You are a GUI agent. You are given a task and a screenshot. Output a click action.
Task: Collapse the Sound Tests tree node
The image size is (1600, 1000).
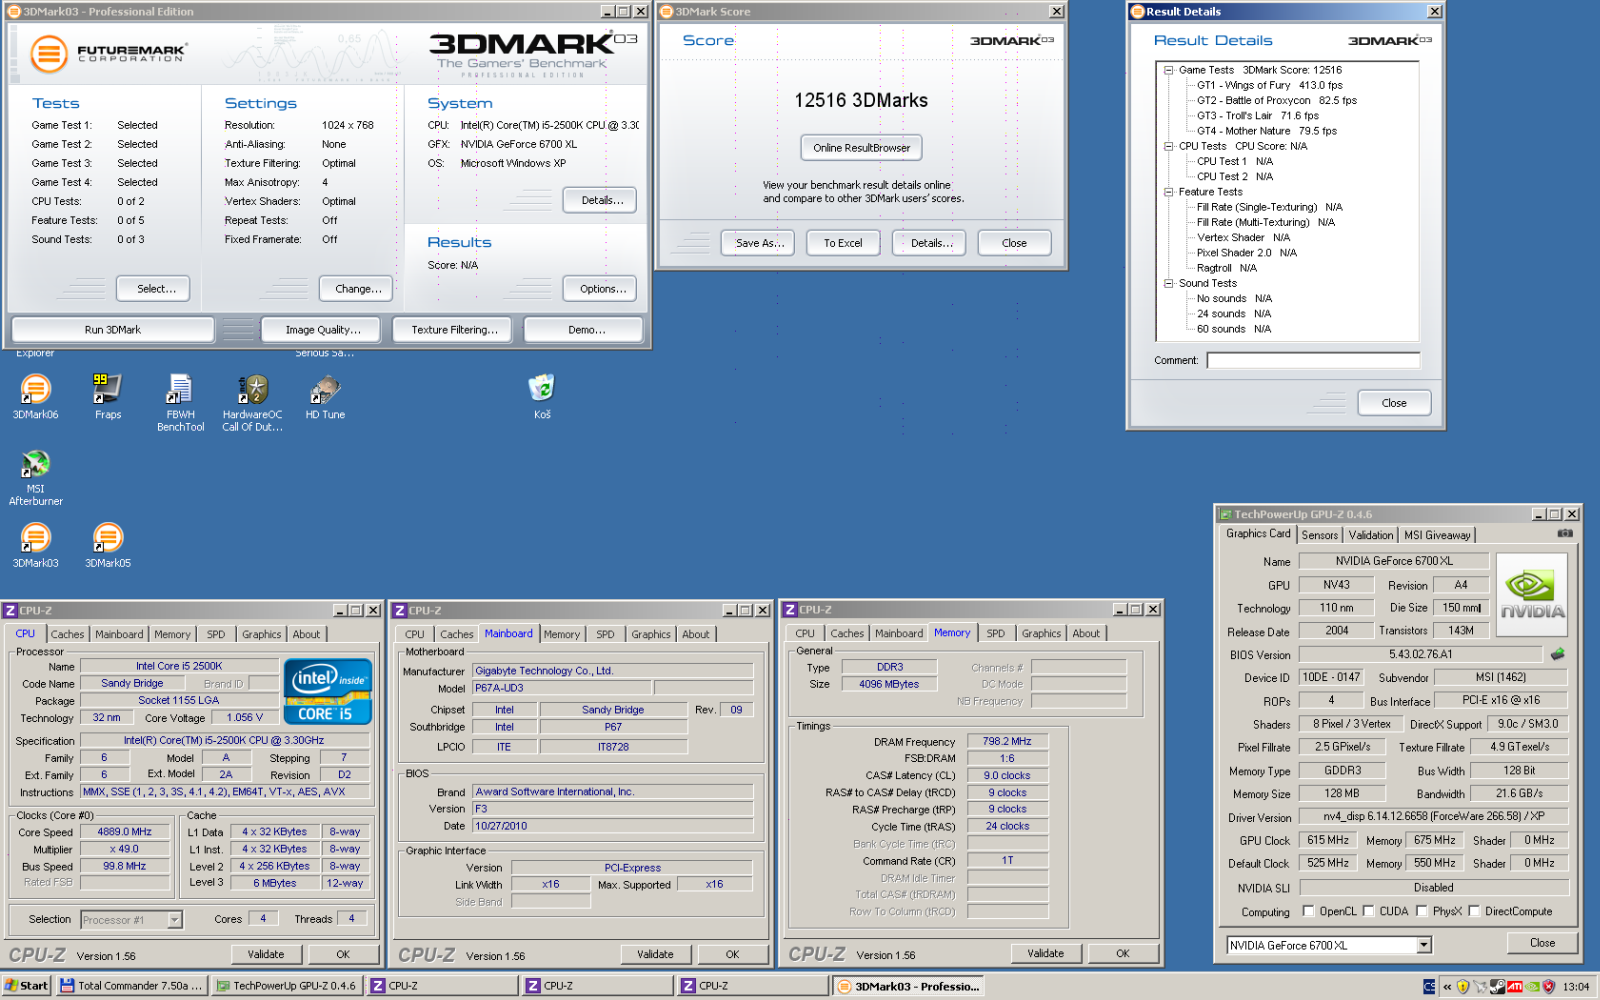(x=1168, y=283)
